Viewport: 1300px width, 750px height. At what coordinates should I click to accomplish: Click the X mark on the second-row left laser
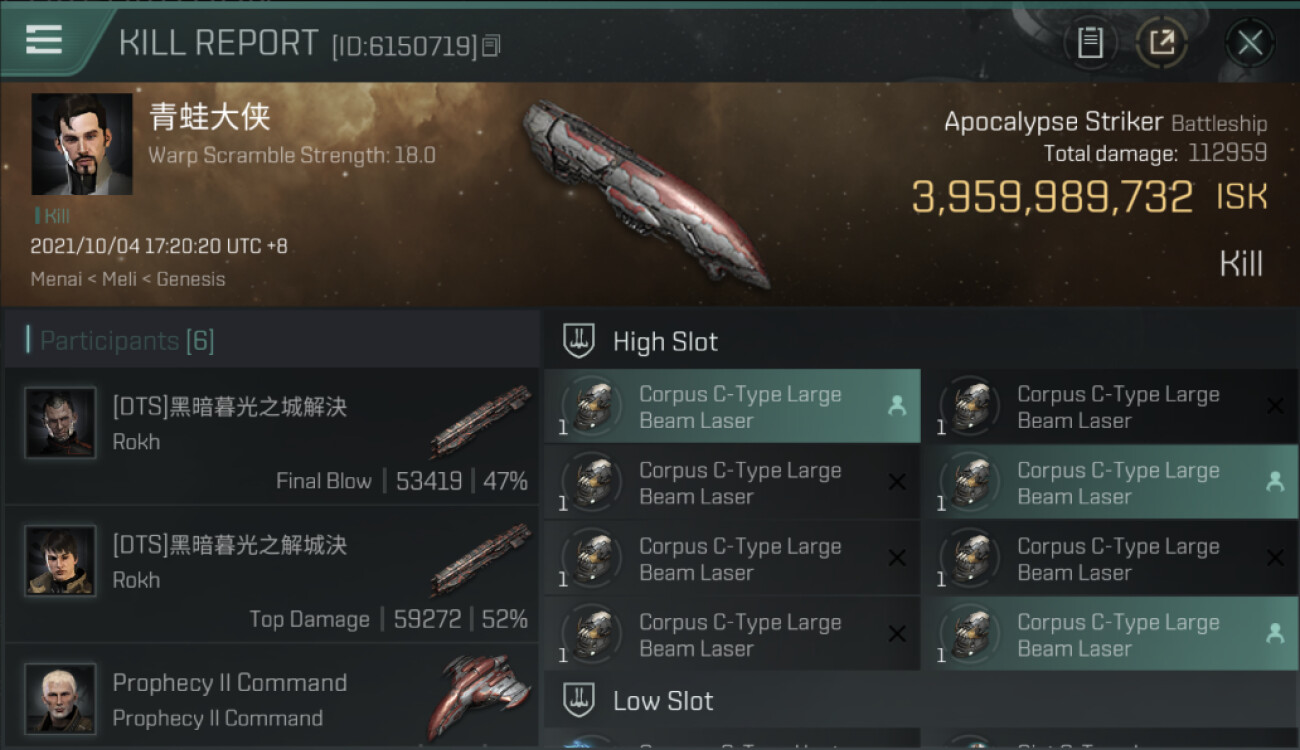[x=897, y=482]
